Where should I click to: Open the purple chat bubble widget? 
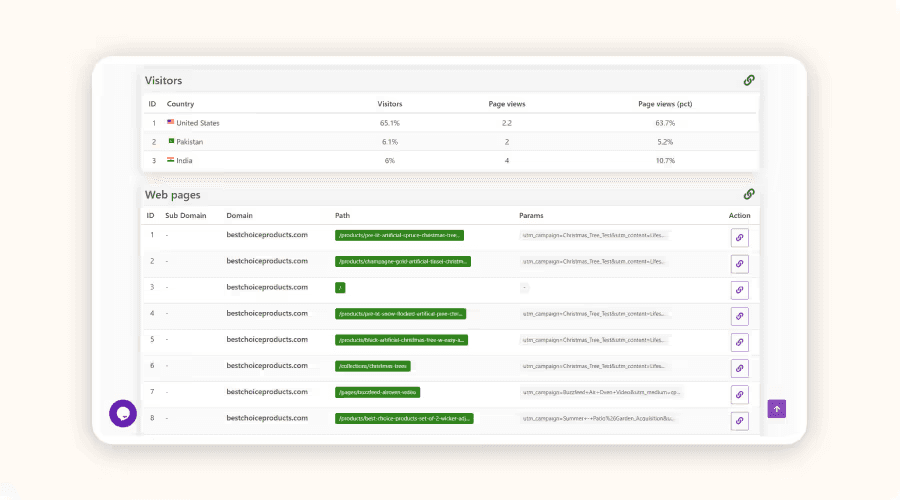click(x=123, y=413)
